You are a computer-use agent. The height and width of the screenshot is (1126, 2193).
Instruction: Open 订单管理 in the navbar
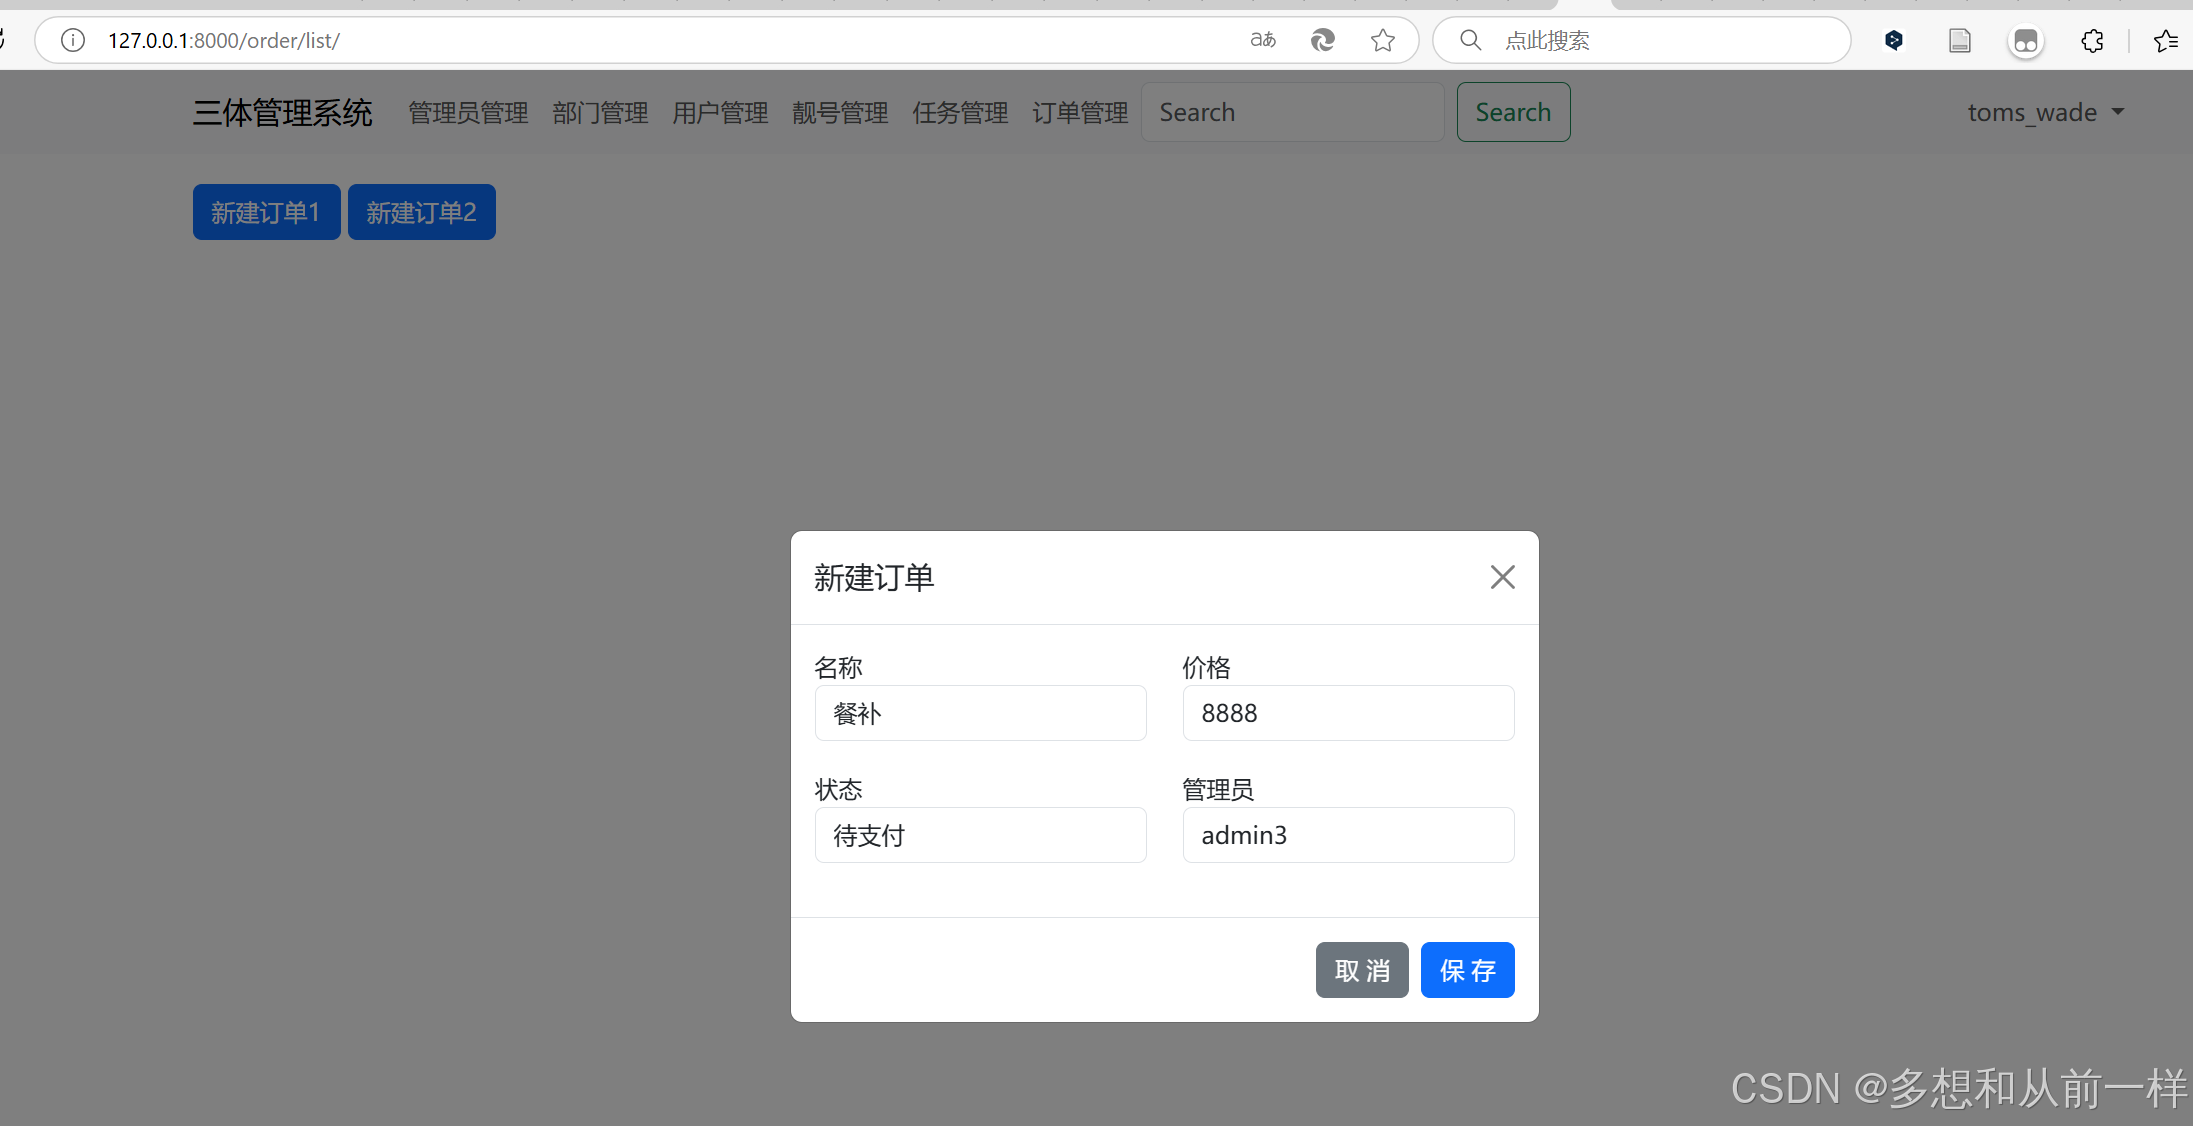click(1080, 113)
